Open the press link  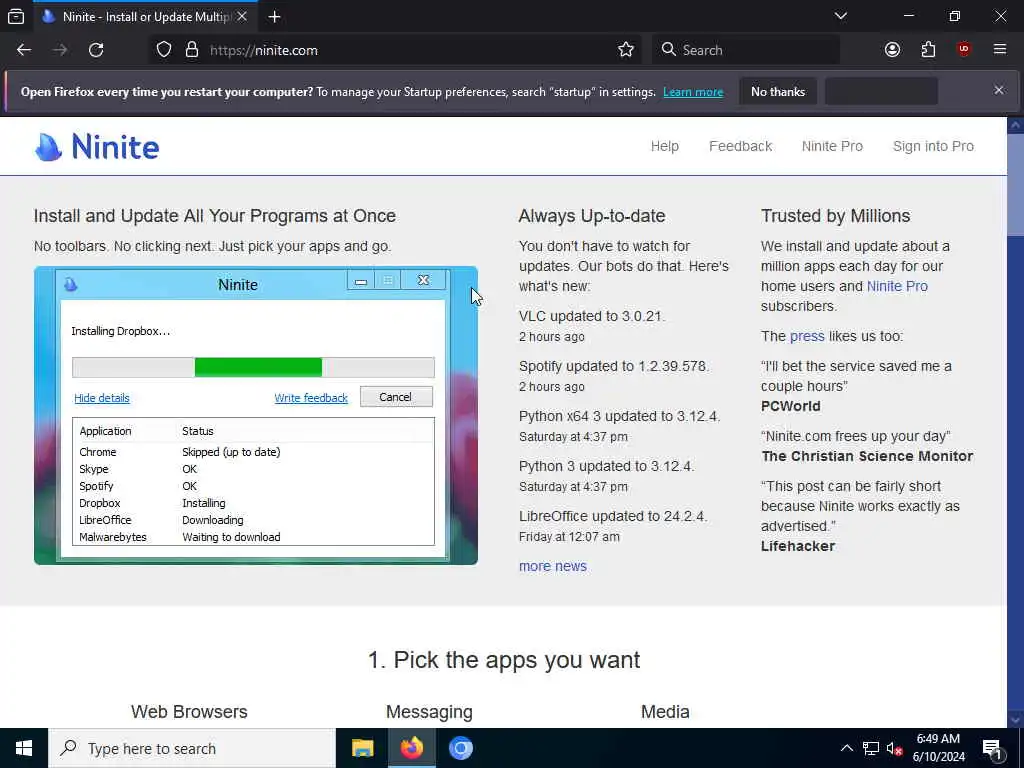click(807, 336)
